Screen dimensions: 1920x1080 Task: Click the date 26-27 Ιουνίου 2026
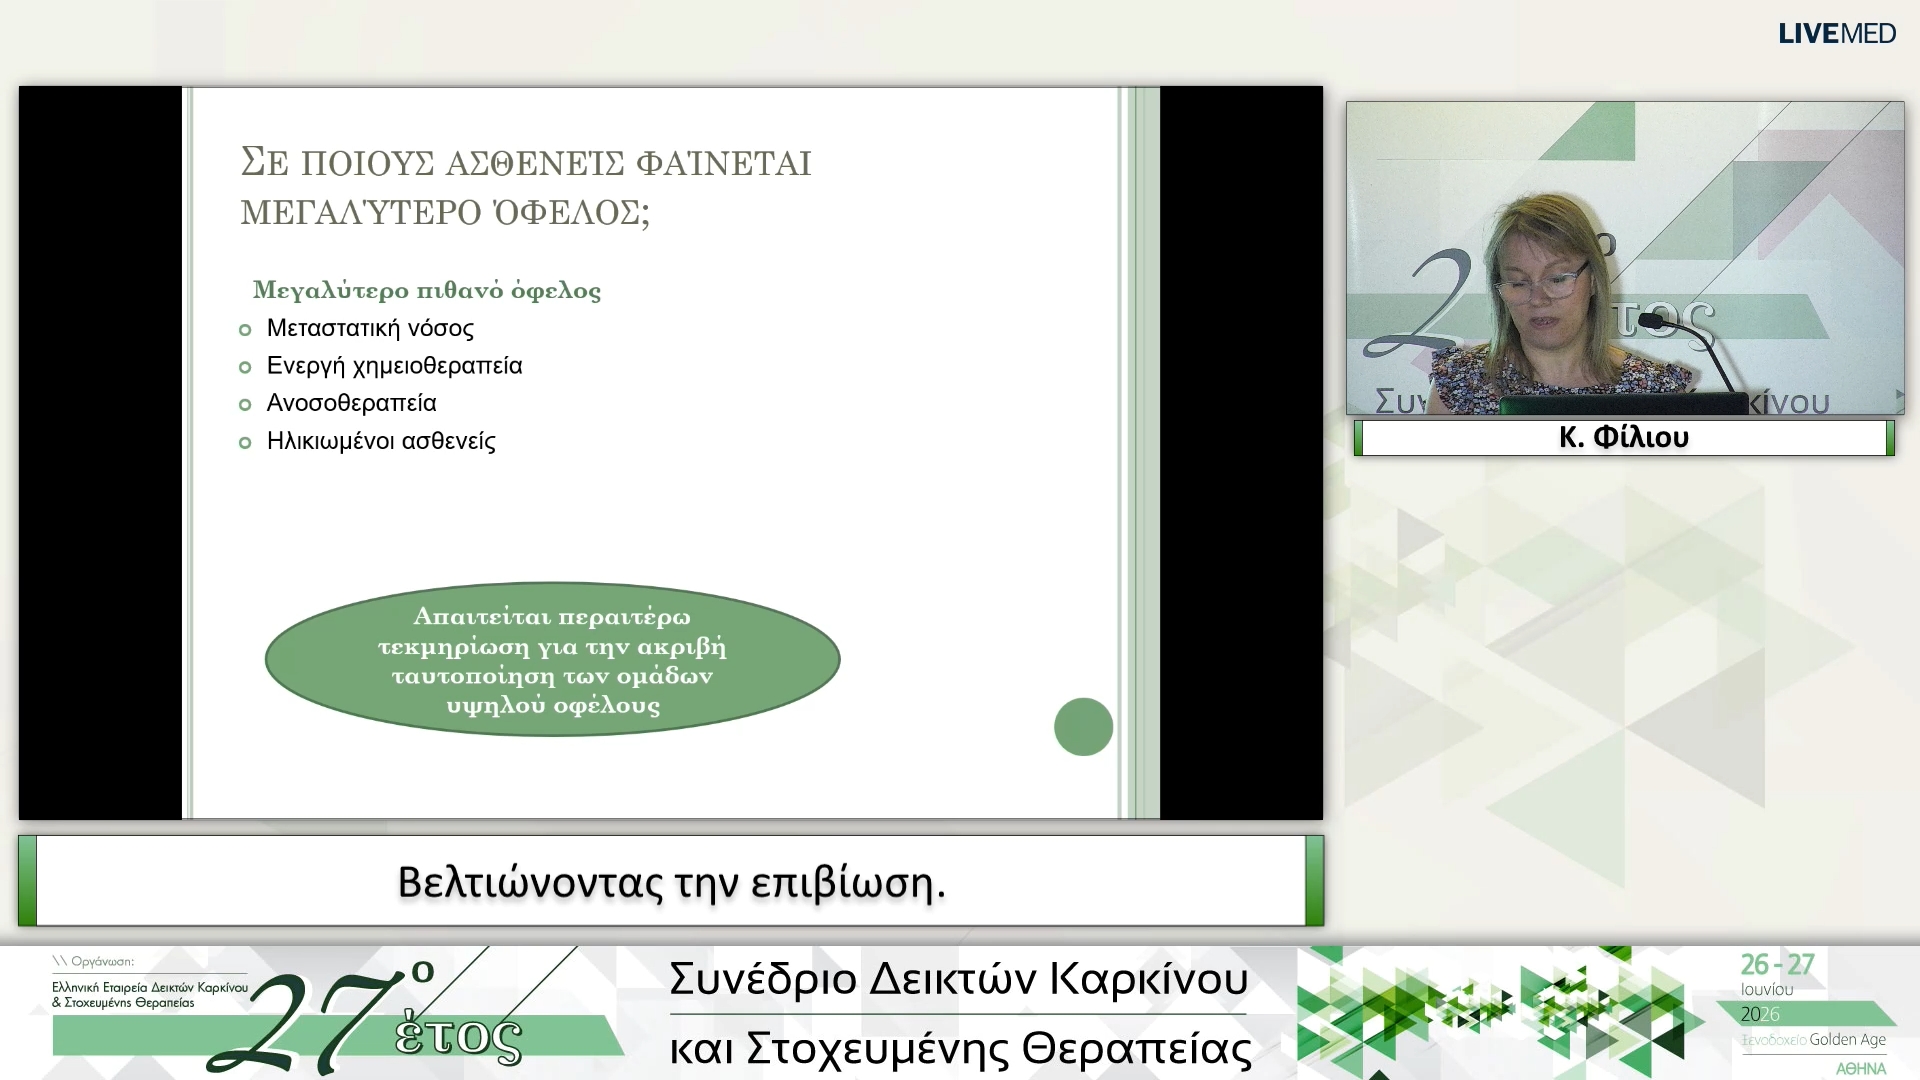tap(1777, 988)
